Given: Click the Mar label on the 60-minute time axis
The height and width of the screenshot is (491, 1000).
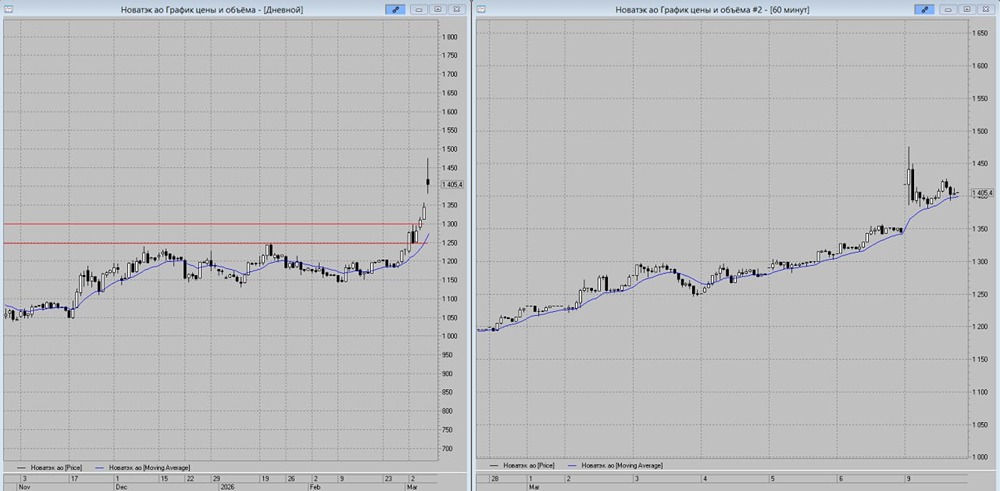Looking at the screenshot, I should coord(535,487).
